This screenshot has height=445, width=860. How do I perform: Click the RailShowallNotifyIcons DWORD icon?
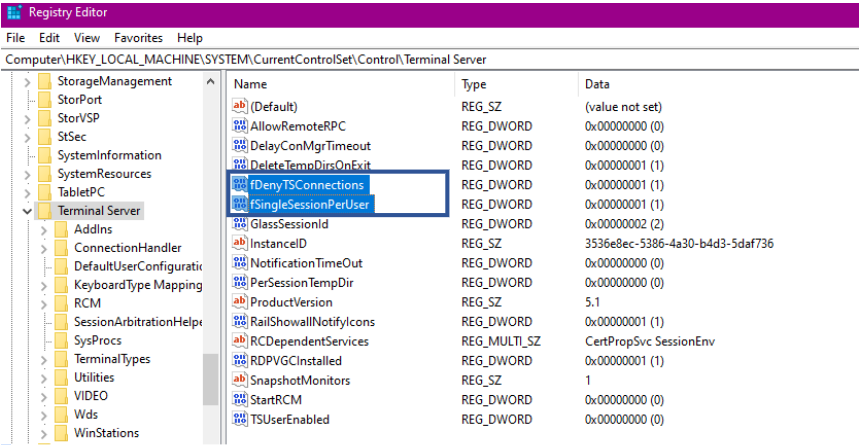pos(240,322)
